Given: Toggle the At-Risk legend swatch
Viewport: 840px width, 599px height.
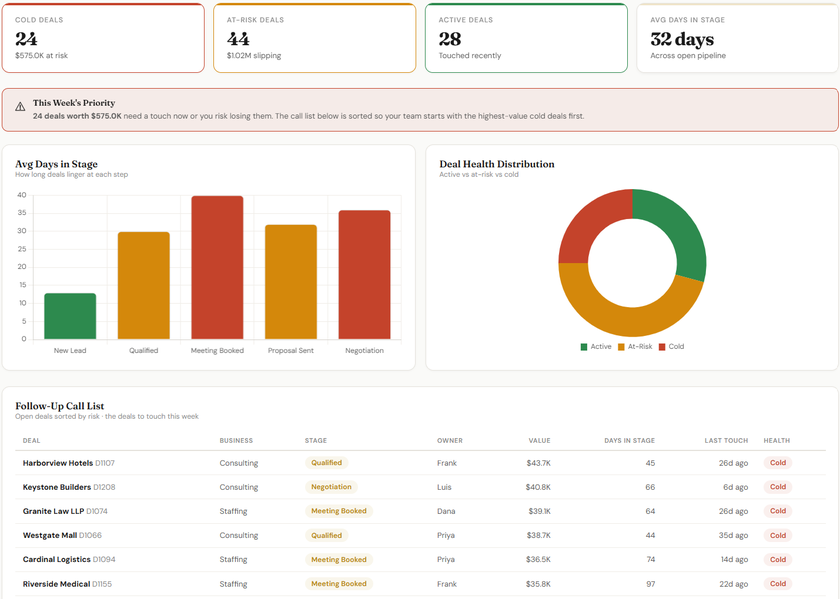Looking at the screenshot, I should (621, 347).
